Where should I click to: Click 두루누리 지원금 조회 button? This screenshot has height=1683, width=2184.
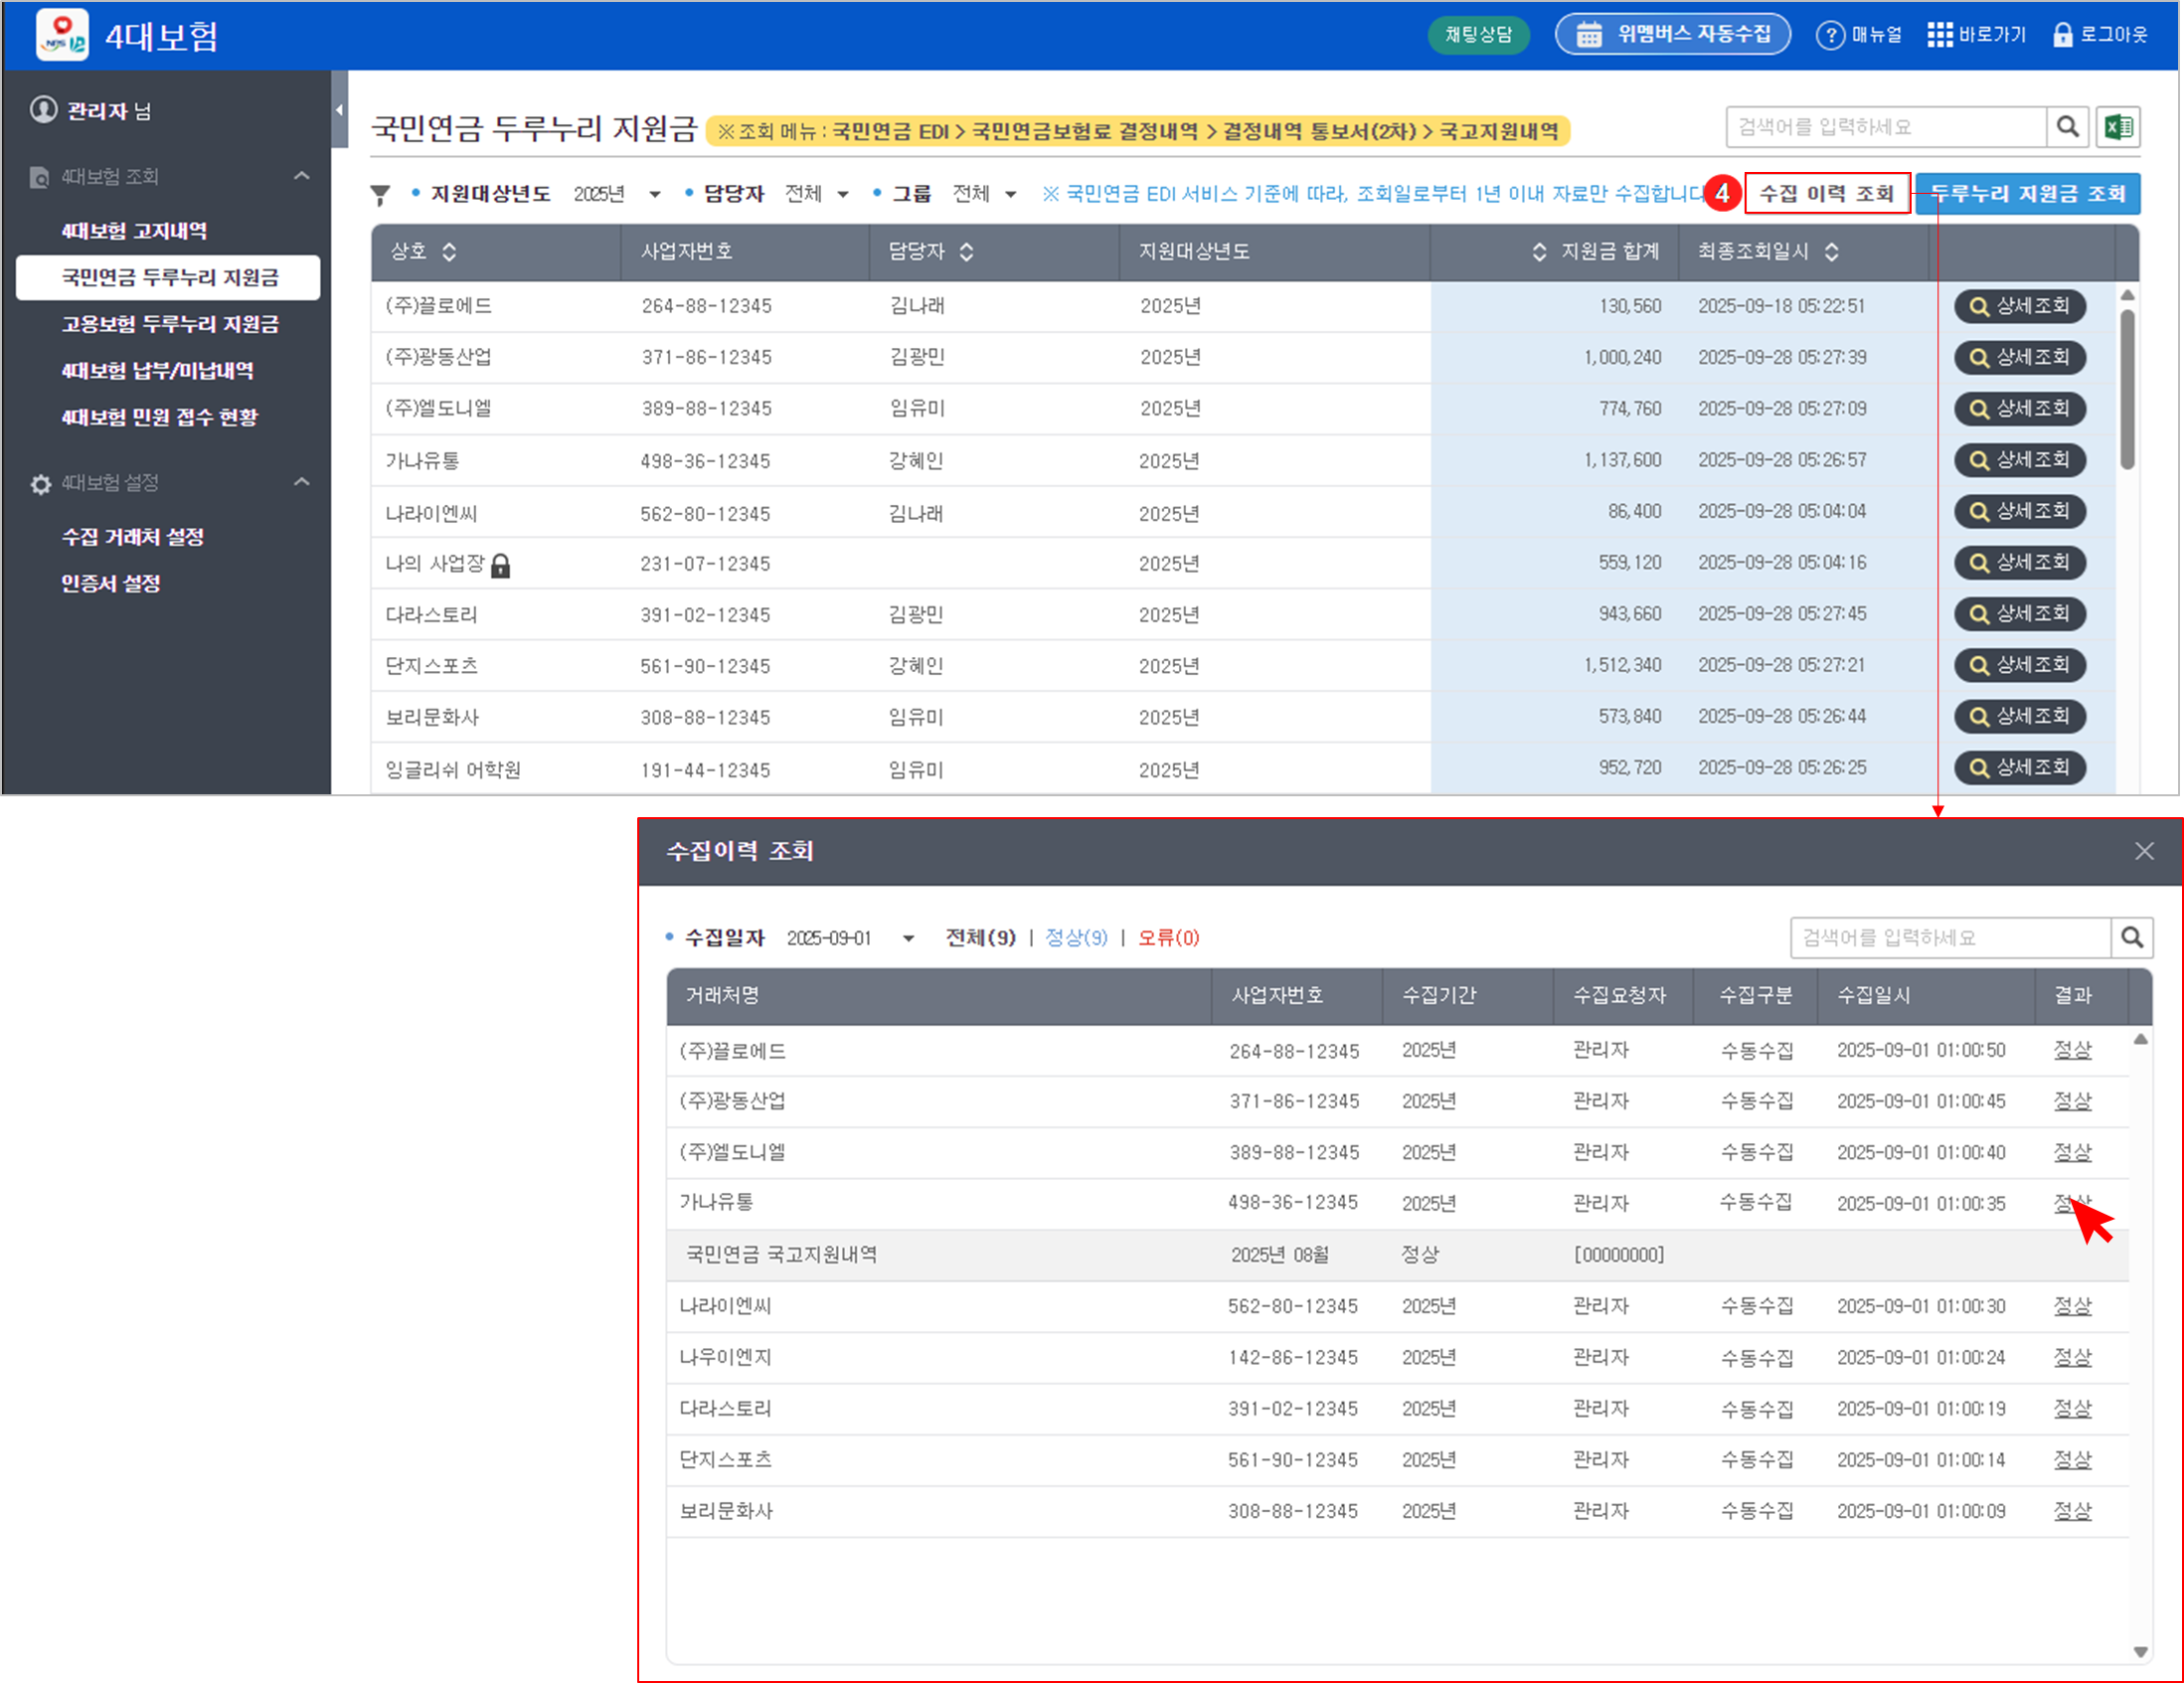click(2027, 194)
